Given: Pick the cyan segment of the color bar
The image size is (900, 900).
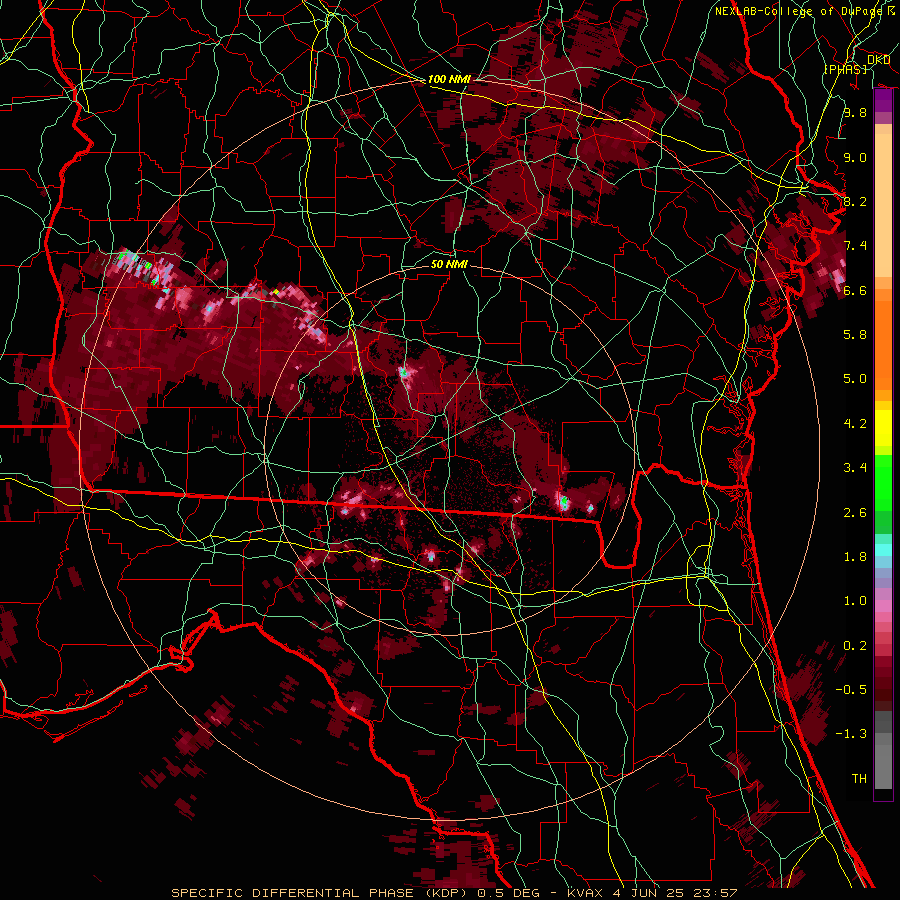Looking at the screenshot, I should point(883,549).
